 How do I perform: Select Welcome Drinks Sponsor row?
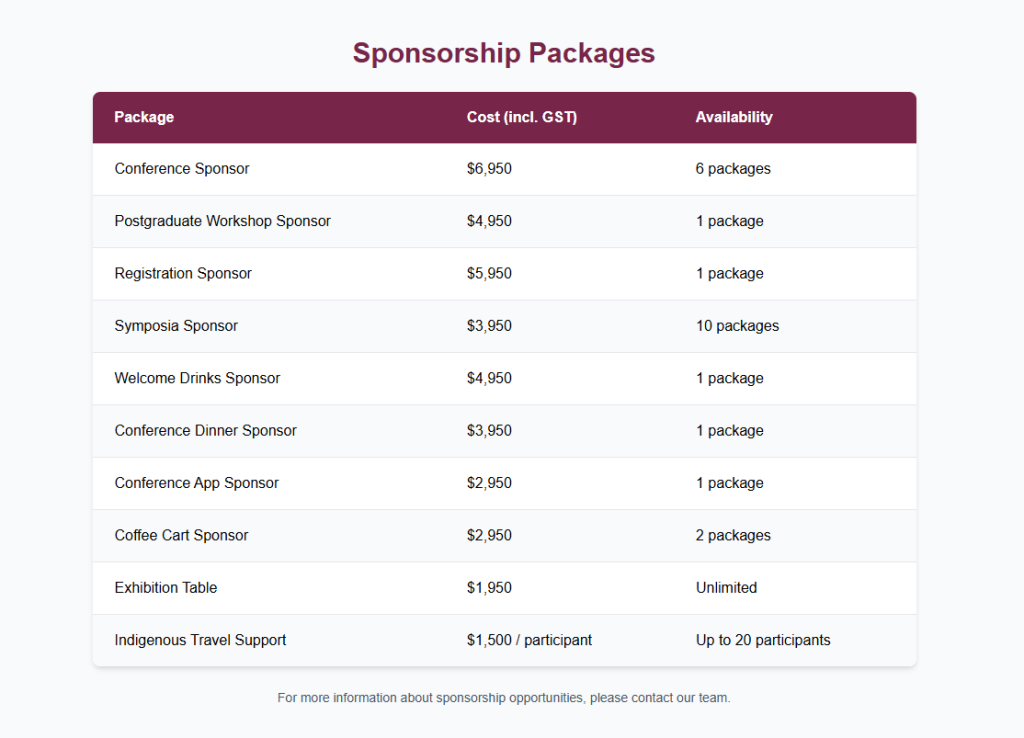coord(504,378)
